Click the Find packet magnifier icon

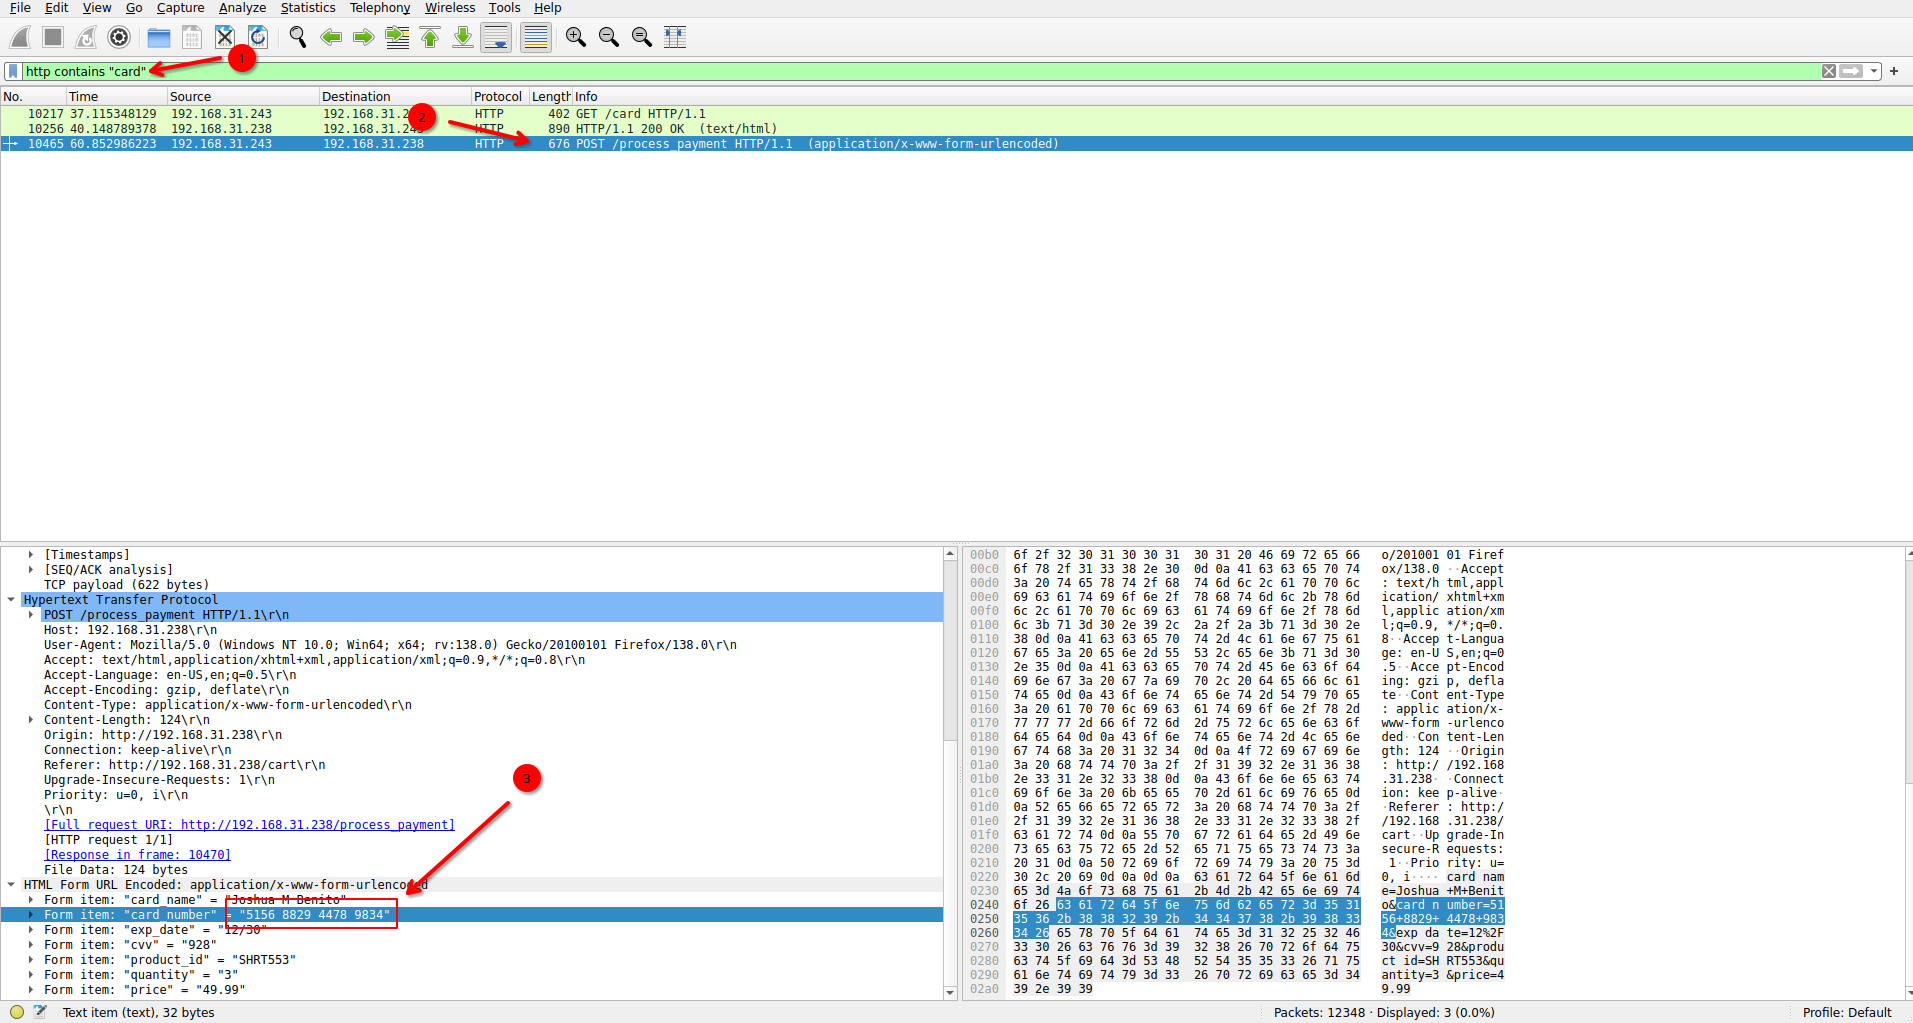click(x=298, y=38)
